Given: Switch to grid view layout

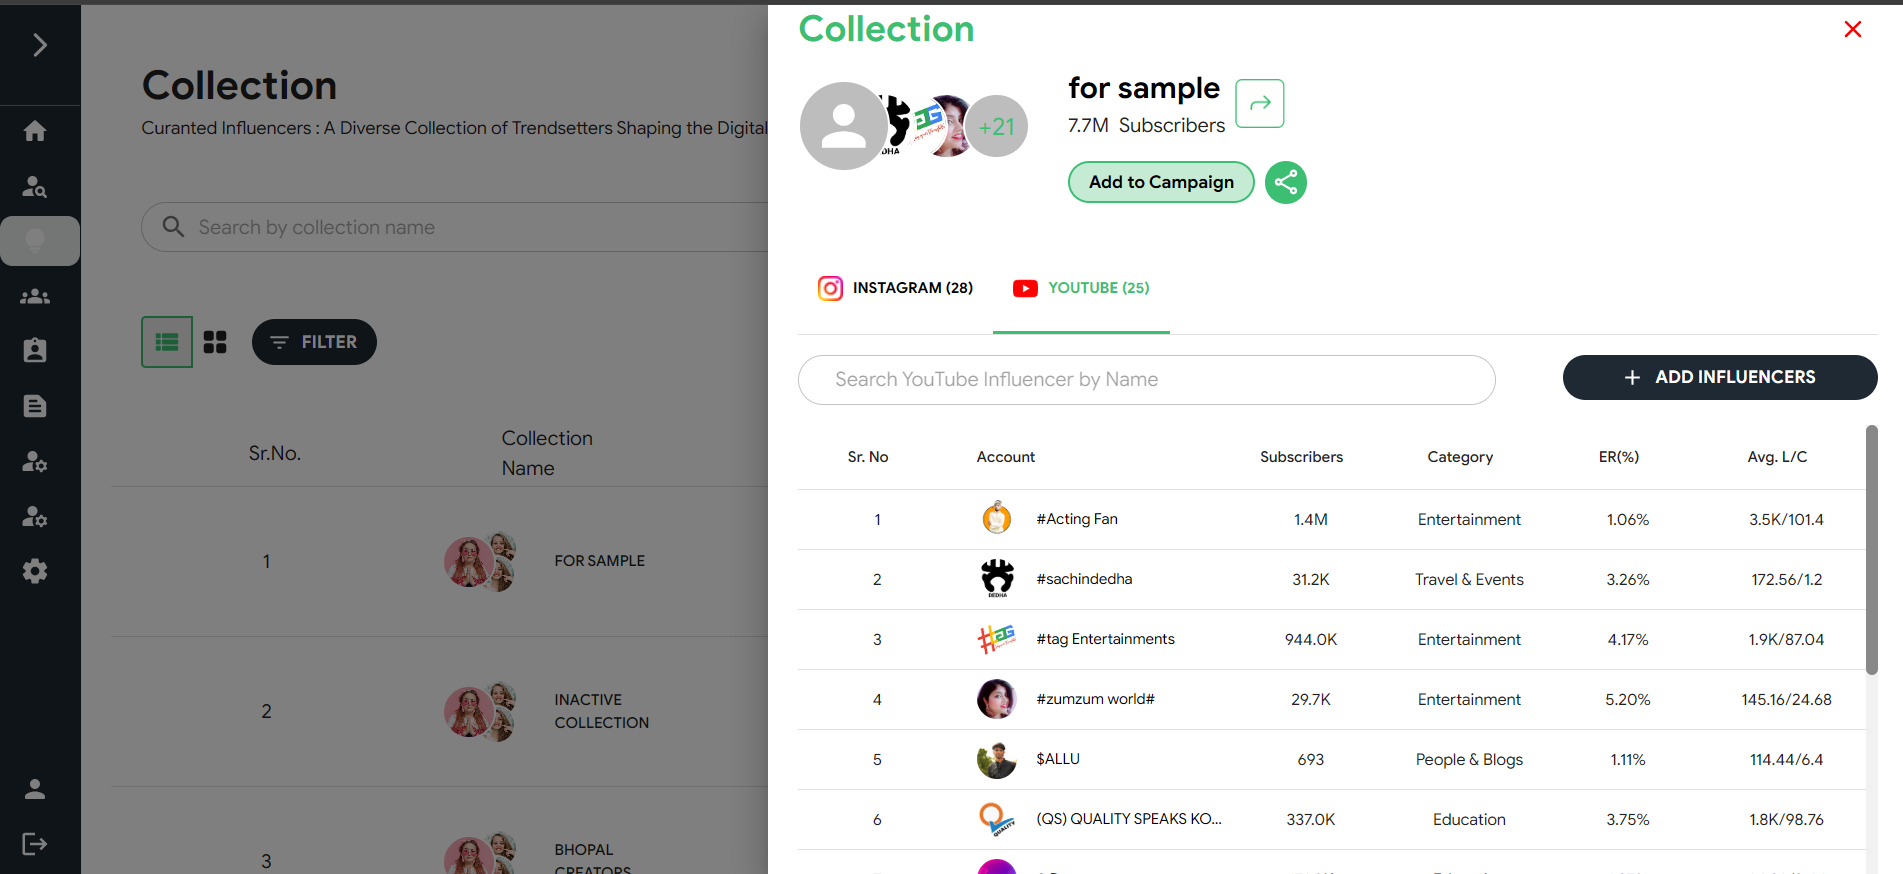Looking at the screenshot, I should point(215,342).
